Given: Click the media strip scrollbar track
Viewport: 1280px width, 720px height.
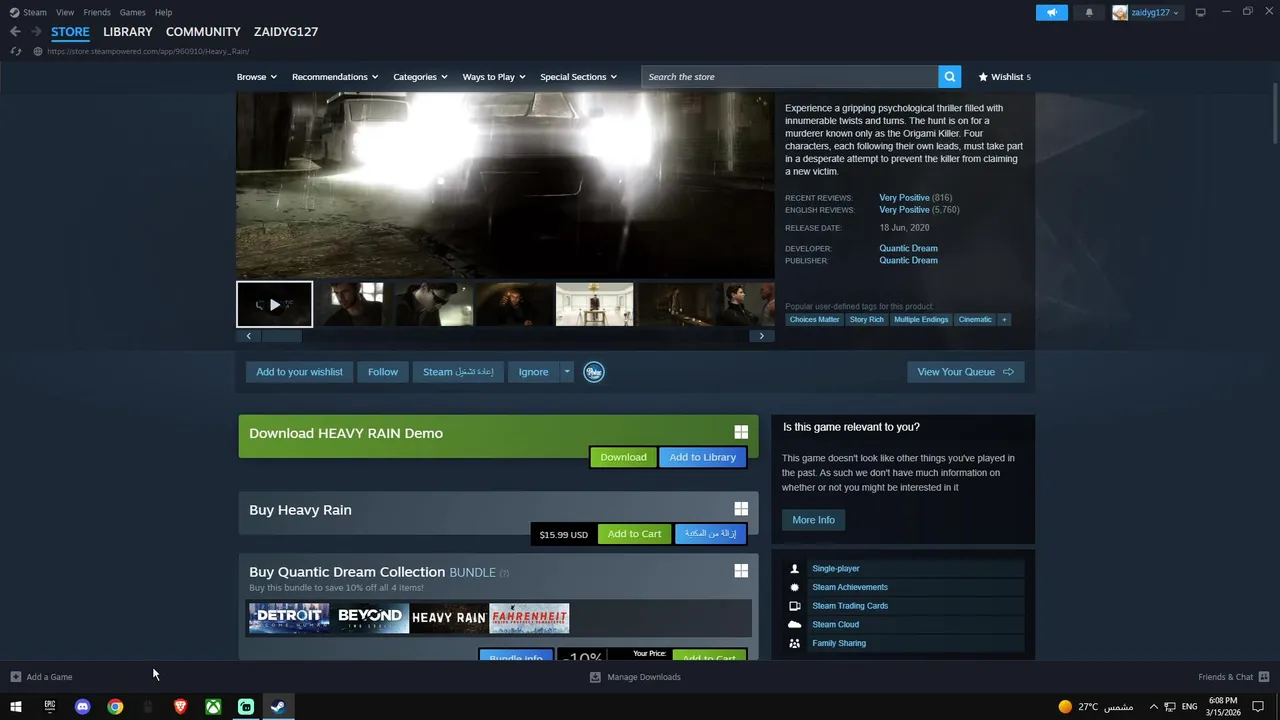Looking at the screenshot, I should click(x=505, y=336).
